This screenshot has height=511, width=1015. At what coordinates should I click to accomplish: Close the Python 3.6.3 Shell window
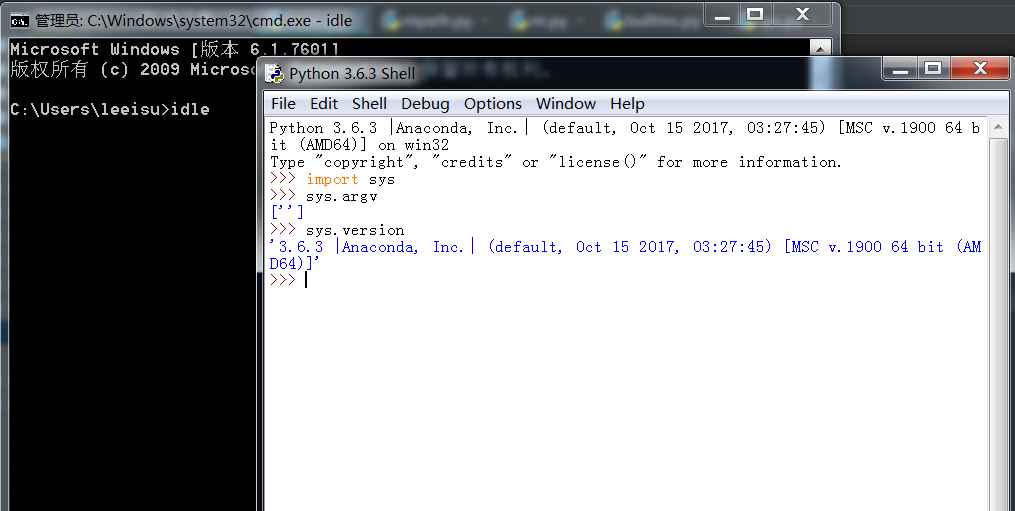click(980, 68)
